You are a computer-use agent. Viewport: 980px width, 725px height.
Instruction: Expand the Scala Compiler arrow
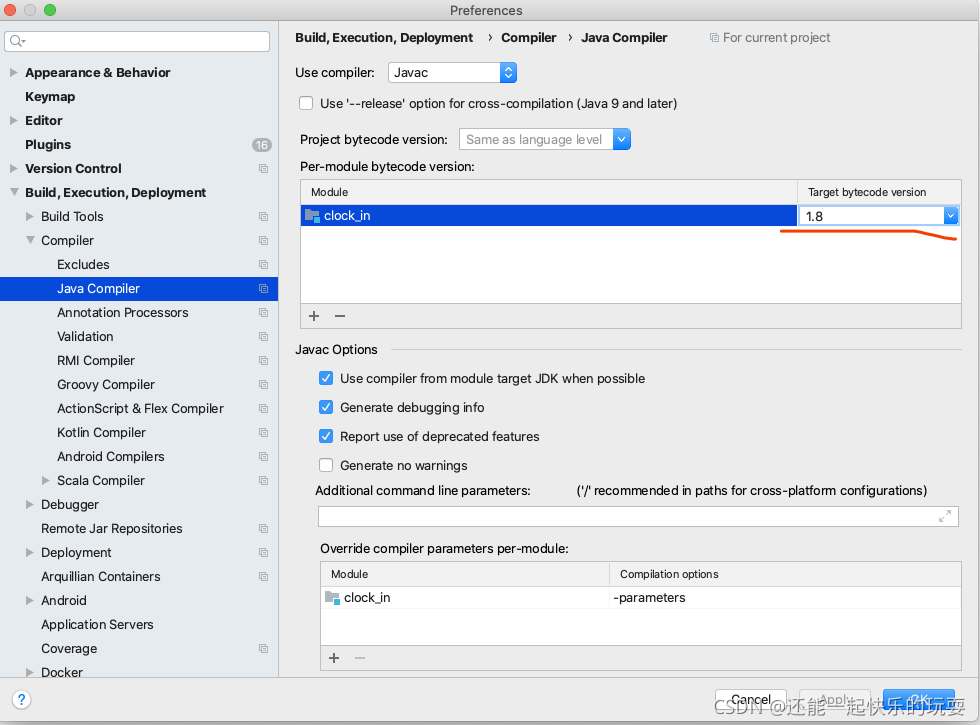[46, 481]
